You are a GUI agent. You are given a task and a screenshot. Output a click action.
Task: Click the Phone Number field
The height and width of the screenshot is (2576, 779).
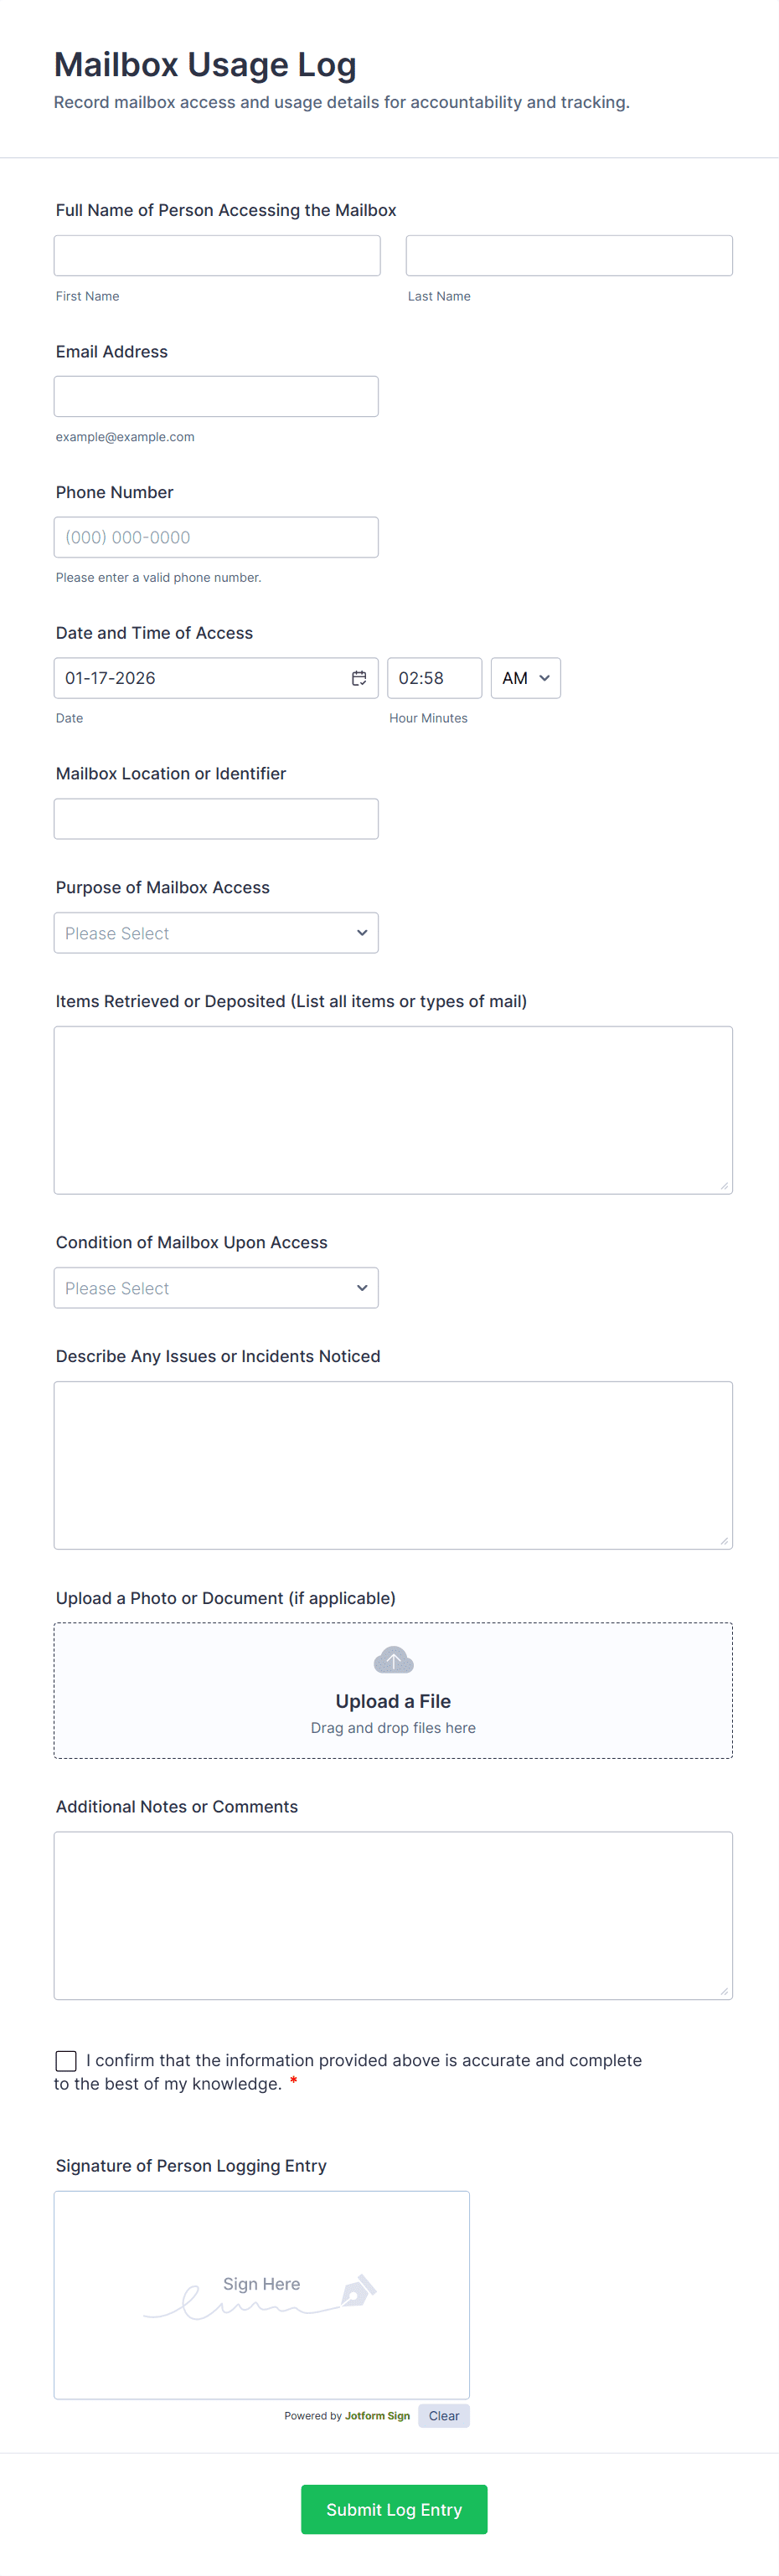(216, 537)
